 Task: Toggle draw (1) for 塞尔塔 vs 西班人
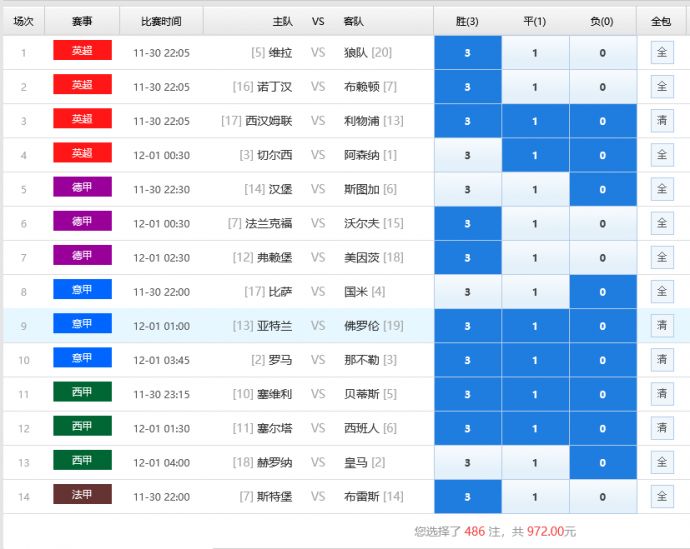tap(535, 428)
